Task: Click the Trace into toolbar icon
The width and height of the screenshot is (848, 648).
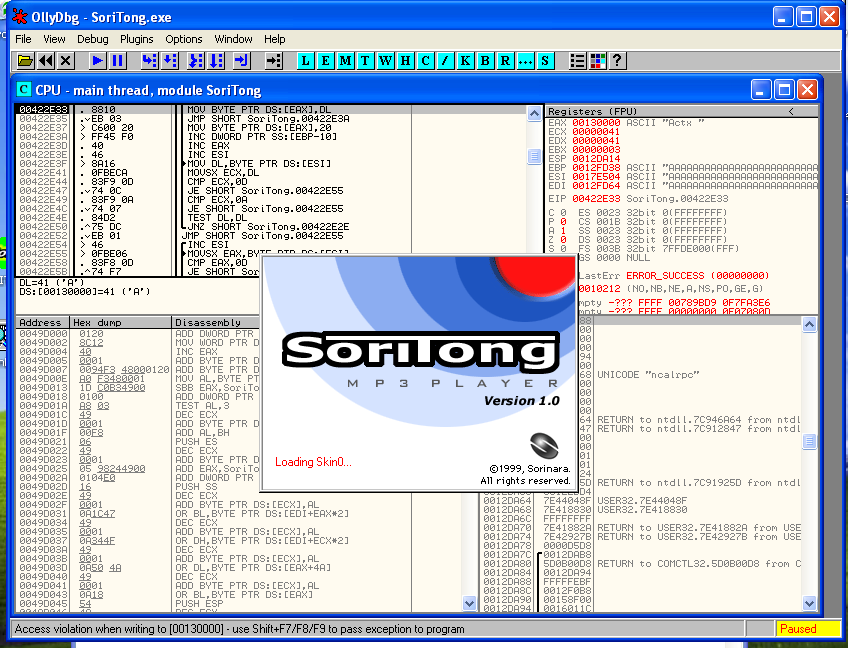Action: pos(196,60)
